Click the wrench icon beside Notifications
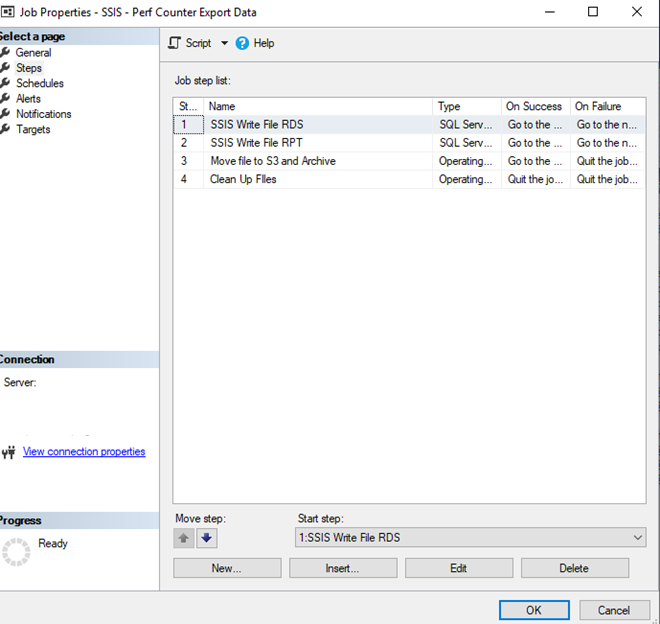This screenshot has width=660, height=624. point(5,114)
